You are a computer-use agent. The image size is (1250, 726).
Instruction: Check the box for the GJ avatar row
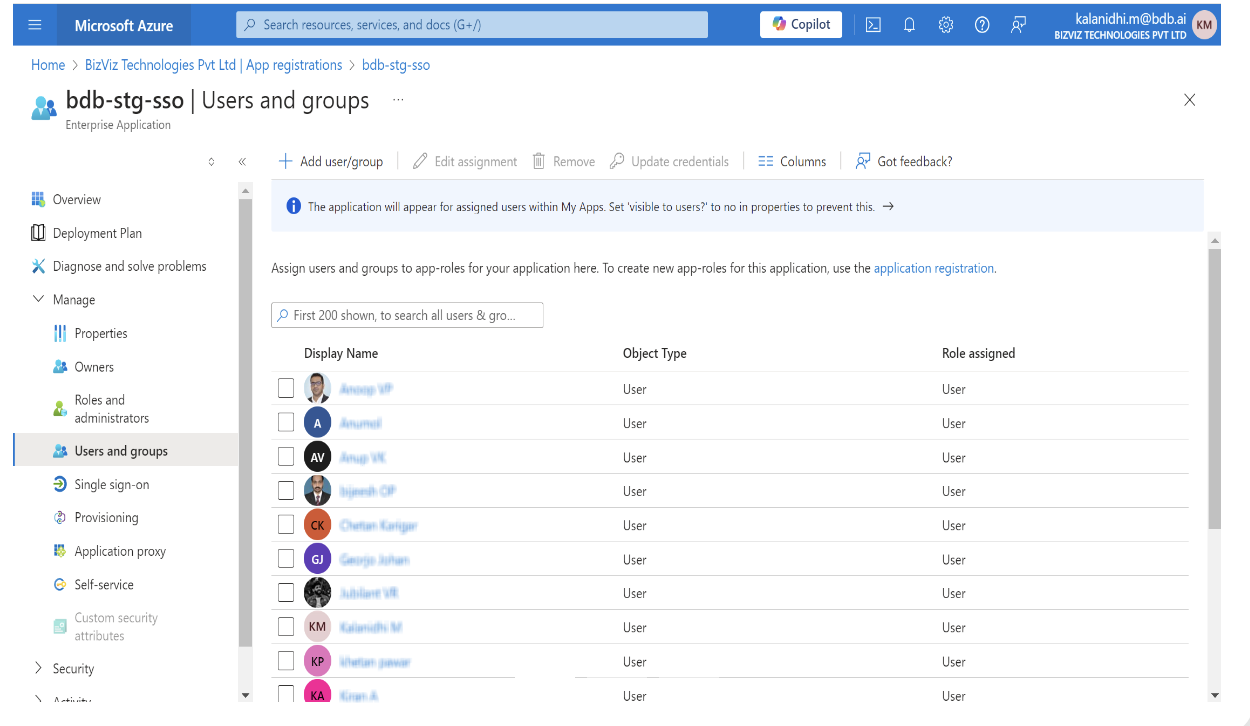286,558
